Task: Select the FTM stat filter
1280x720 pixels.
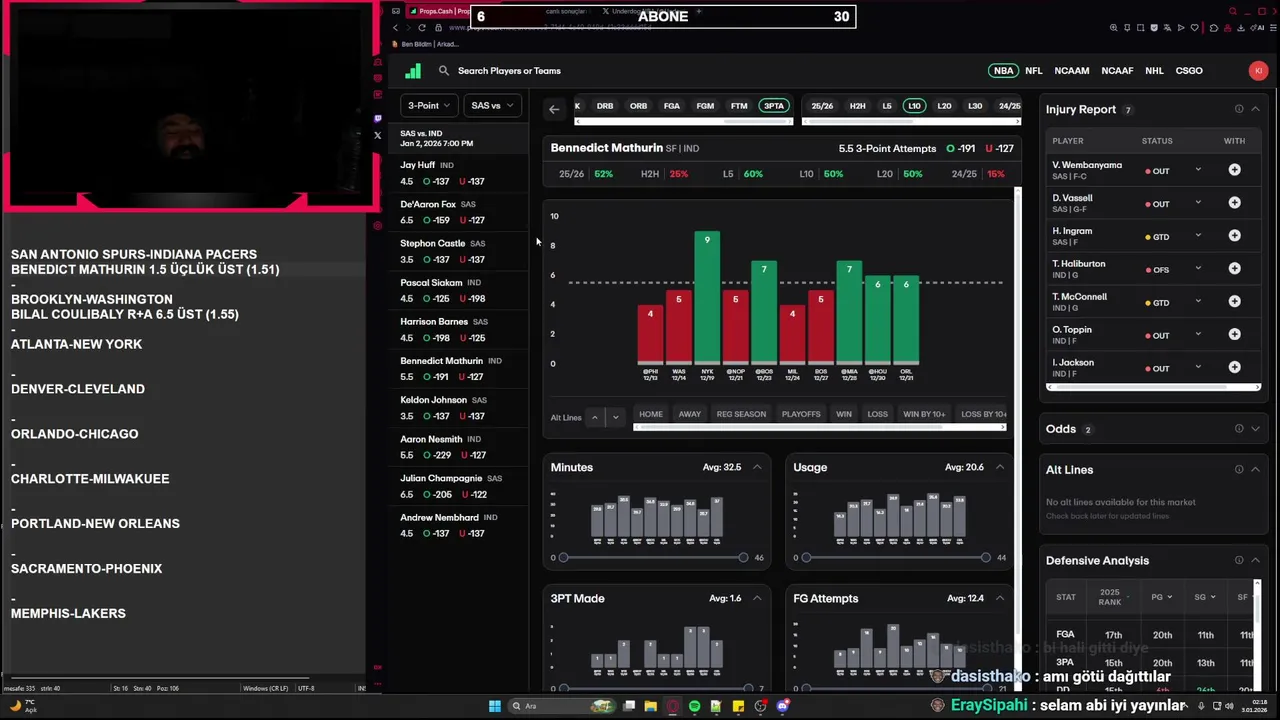Action: (739, 106)
